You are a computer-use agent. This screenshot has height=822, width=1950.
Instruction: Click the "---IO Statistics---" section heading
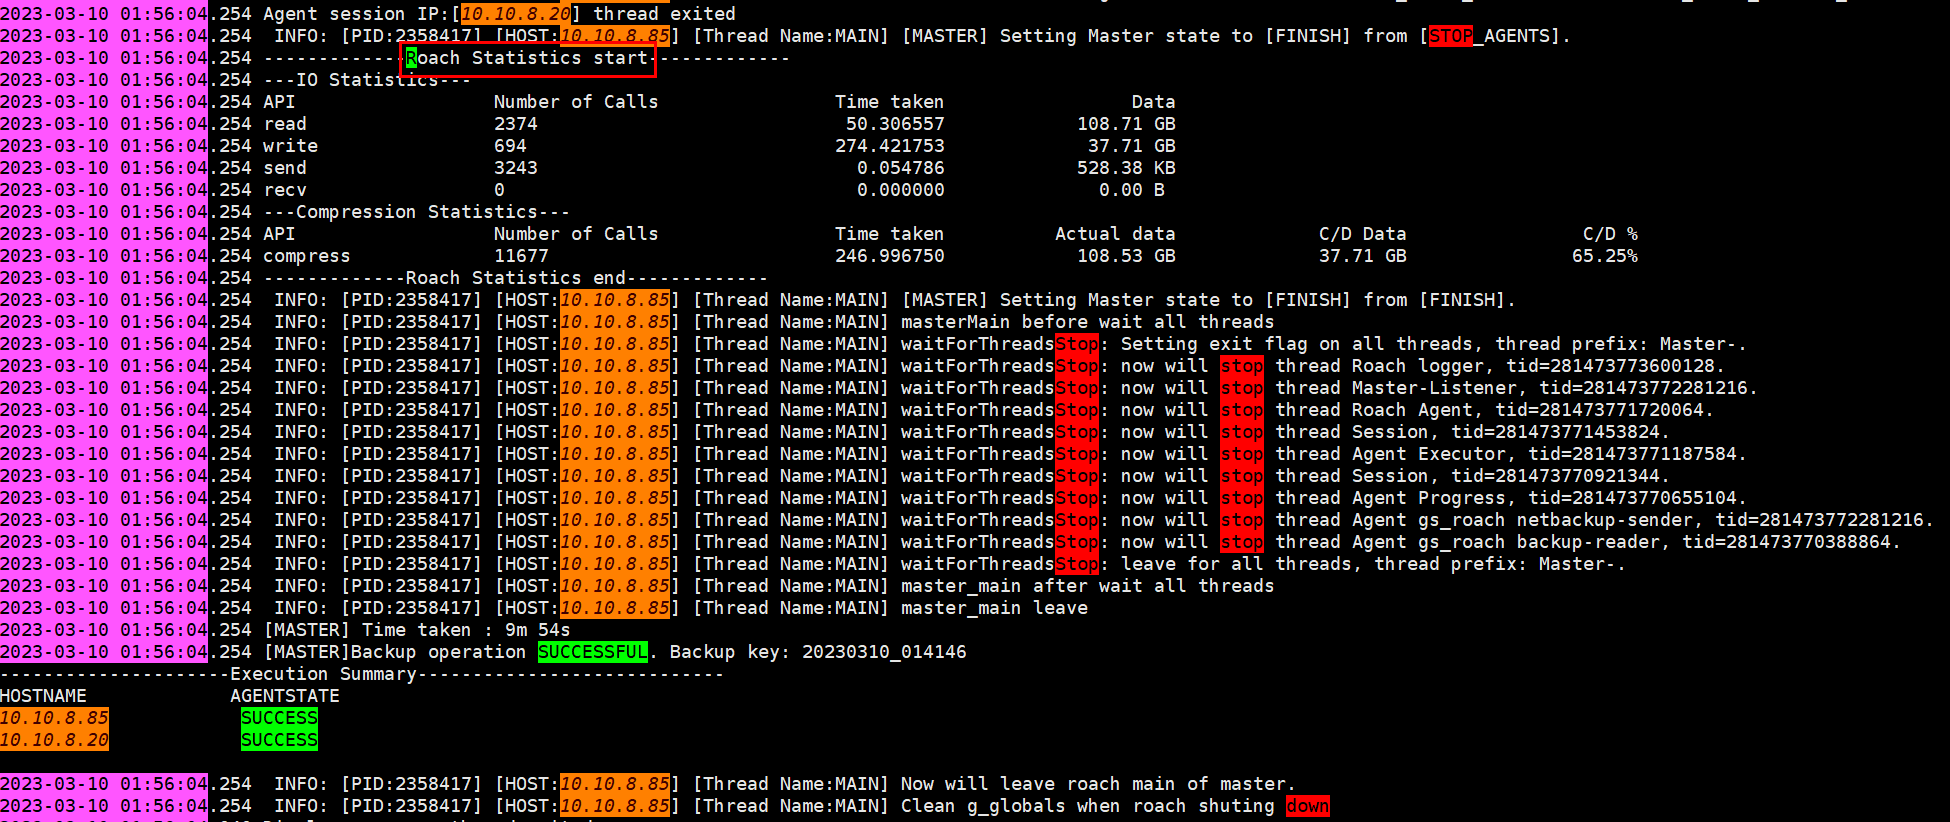click(x=367, y=80)
